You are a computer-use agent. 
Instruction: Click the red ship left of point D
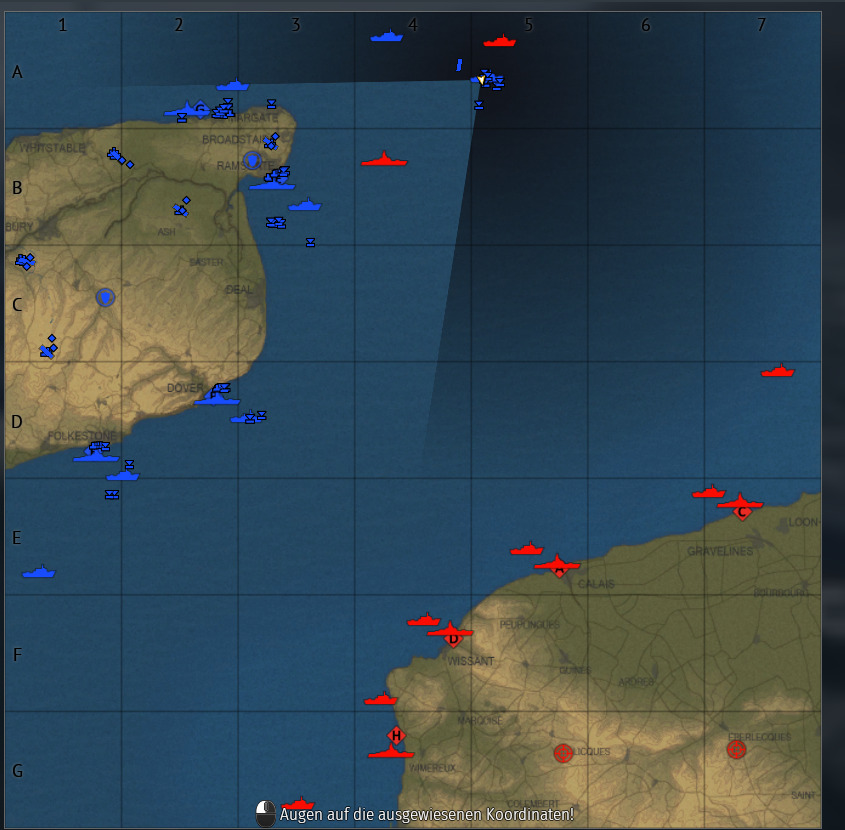(424, 619)
